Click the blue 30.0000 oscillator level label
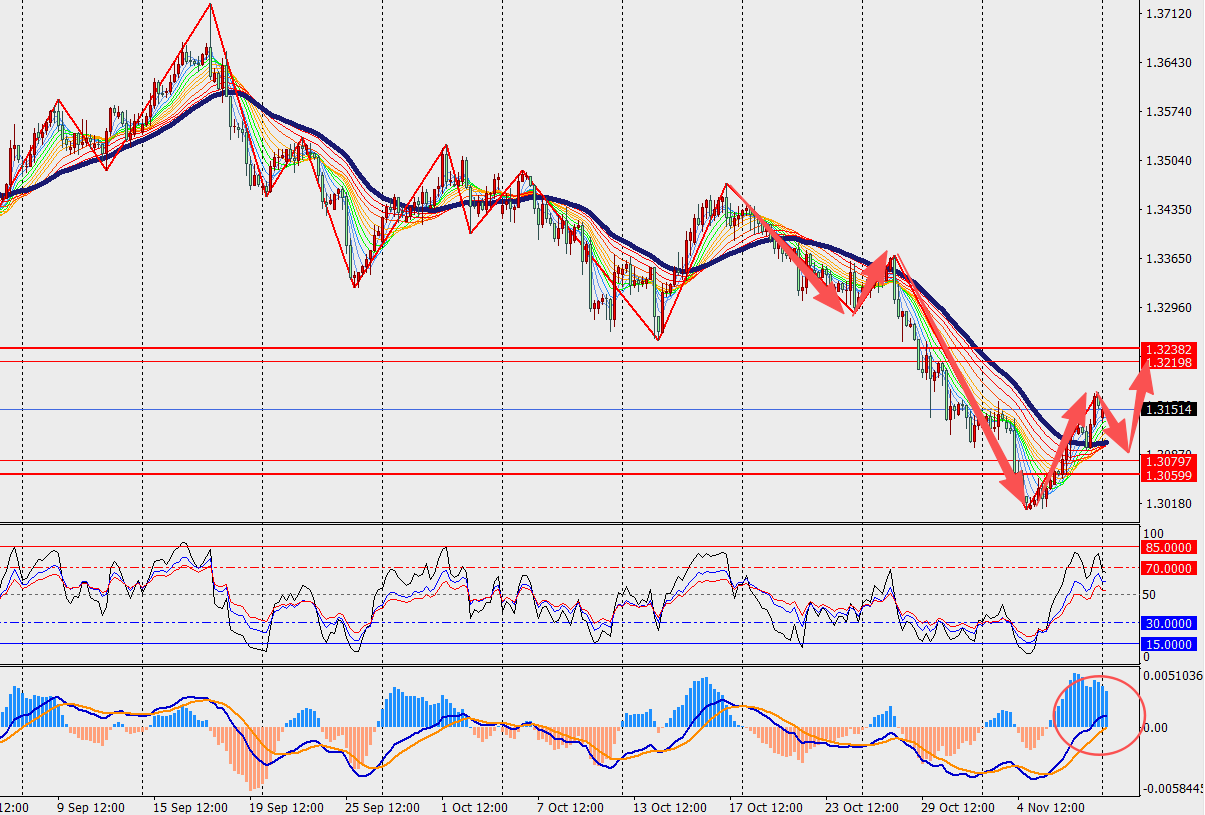Screen dimensions: 1205x815 pos(1169,622)
